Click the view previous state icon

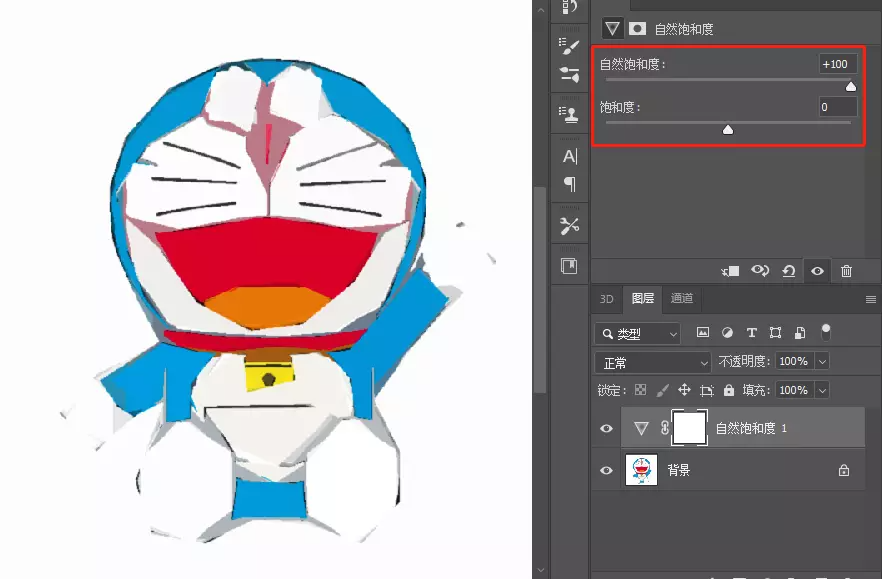coord(760,271)
